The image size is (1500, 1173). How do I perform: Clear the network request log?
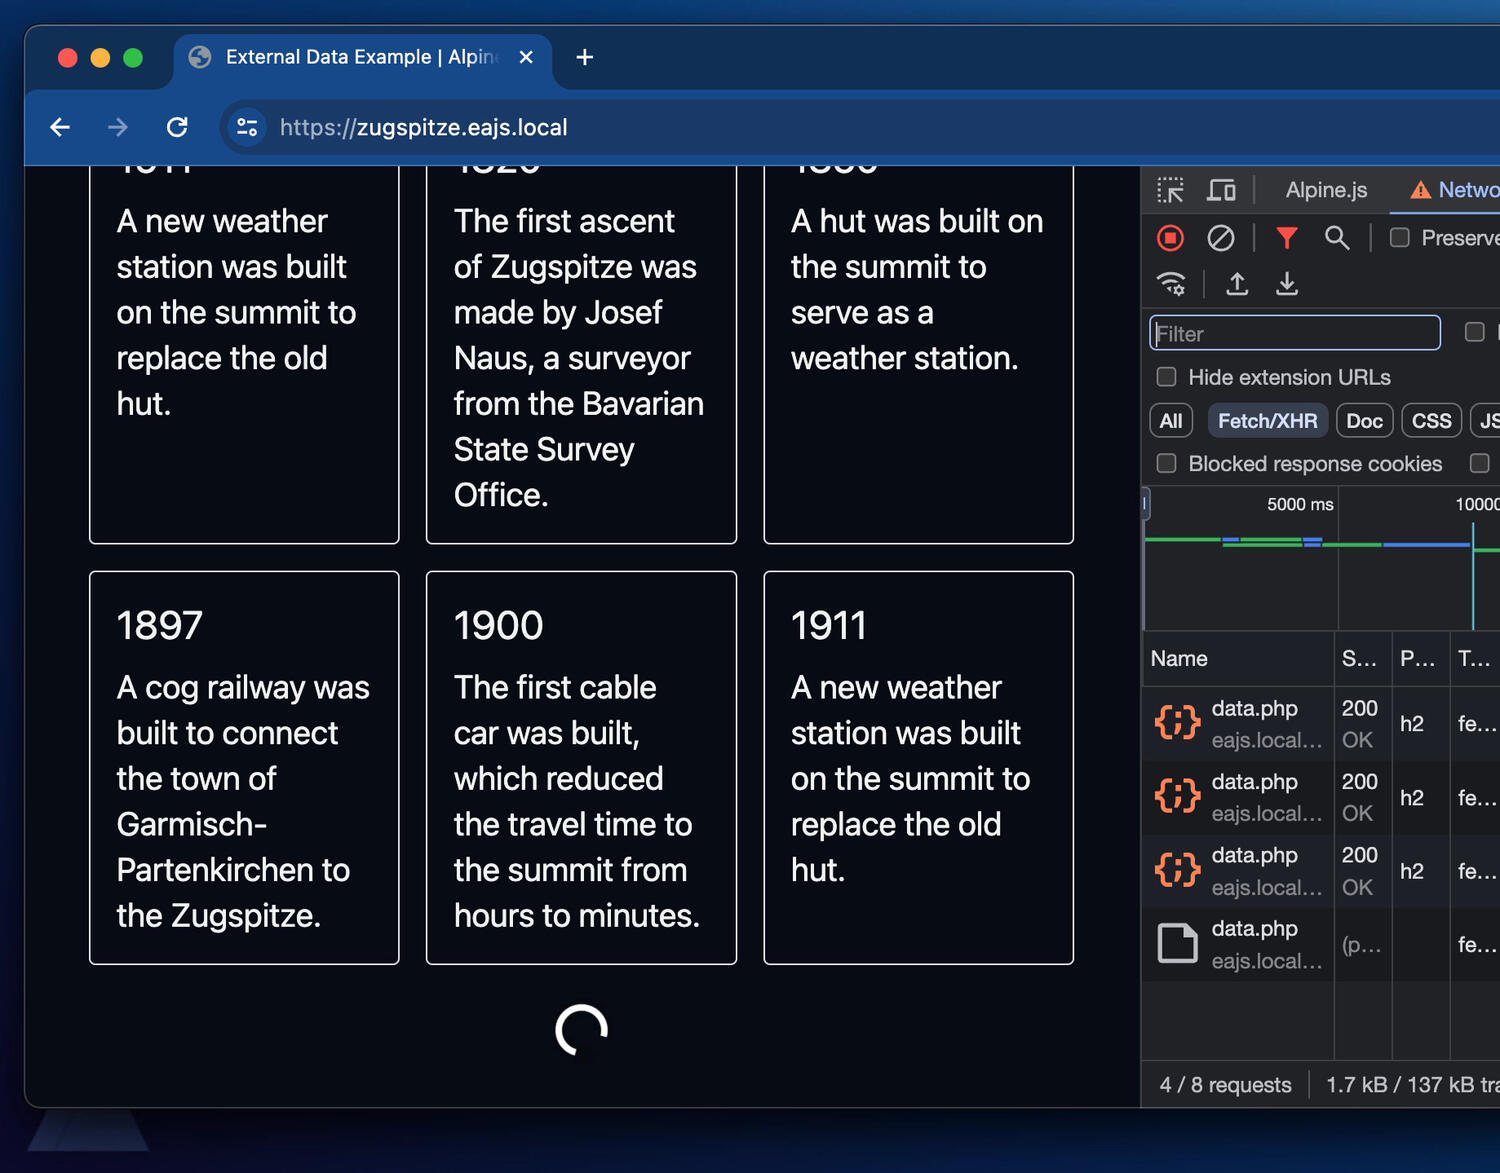click(1221, 238)
